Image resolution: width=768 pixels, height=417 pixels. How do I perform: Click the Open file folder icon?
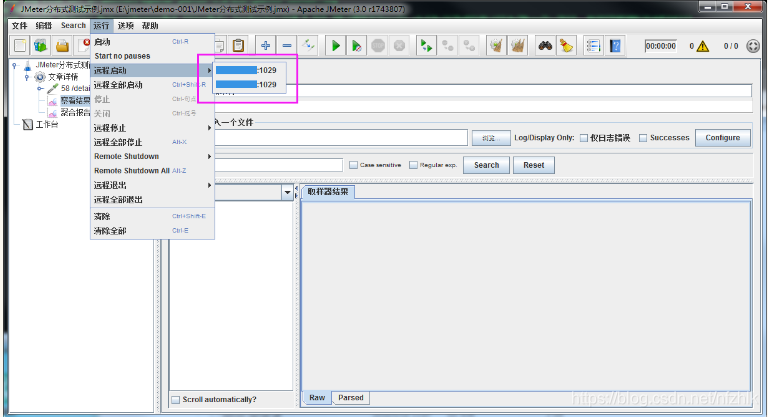(62, 46)
